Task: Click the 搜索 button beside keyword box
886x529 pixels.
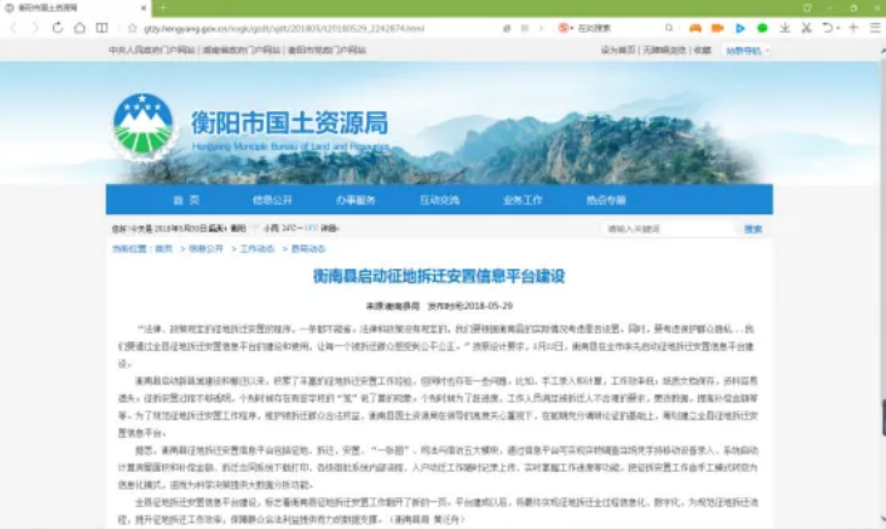Action: (x=753, y=229)
